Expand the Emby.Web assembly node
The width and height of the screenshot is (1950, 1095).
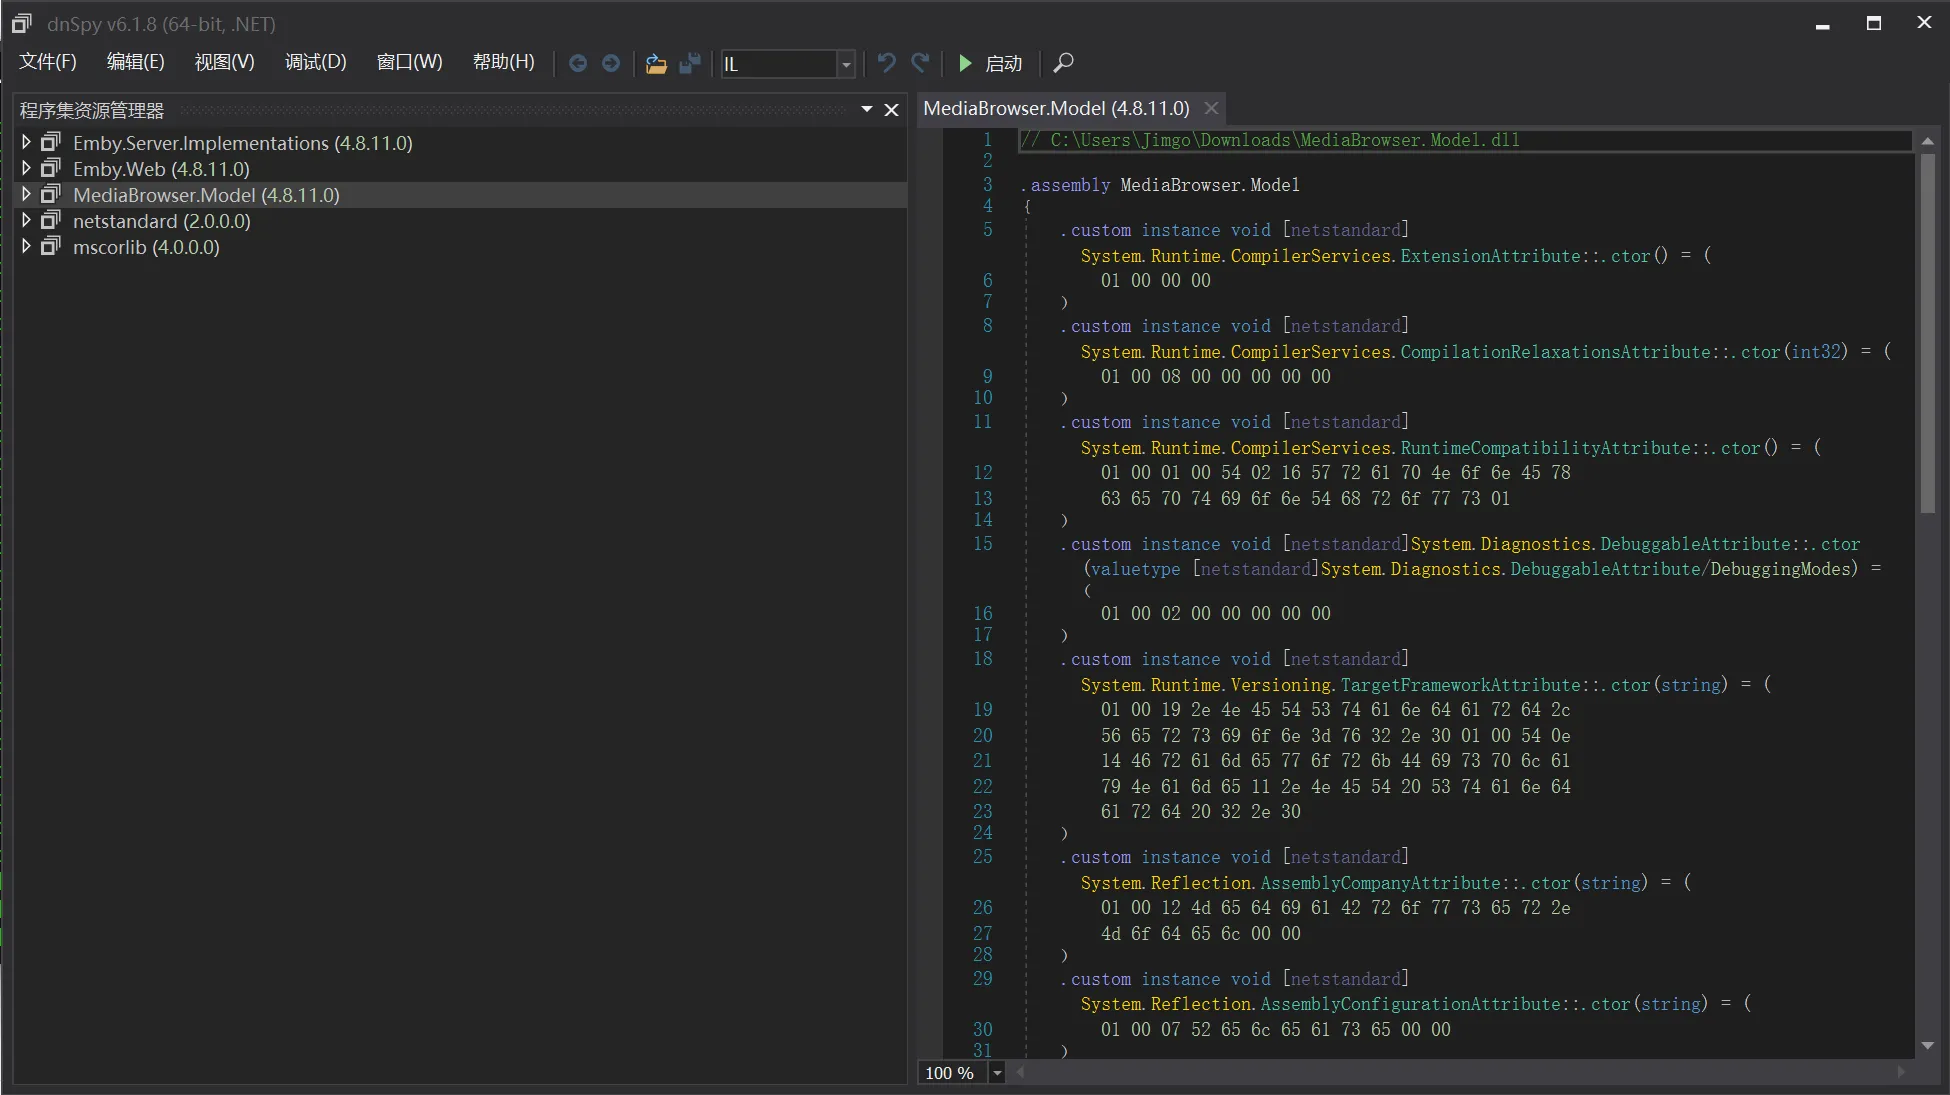click(26, 168)
